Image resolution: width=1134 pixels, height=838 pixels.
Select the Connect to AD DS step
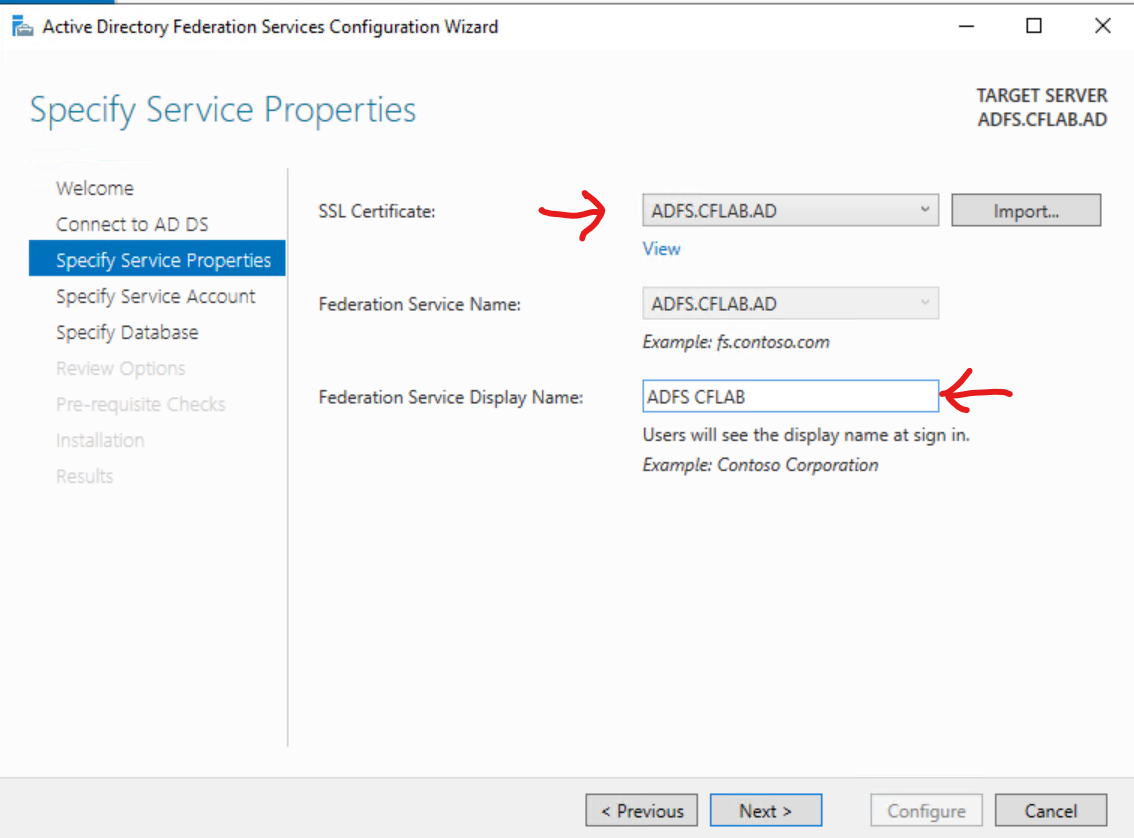click(132, 224)
